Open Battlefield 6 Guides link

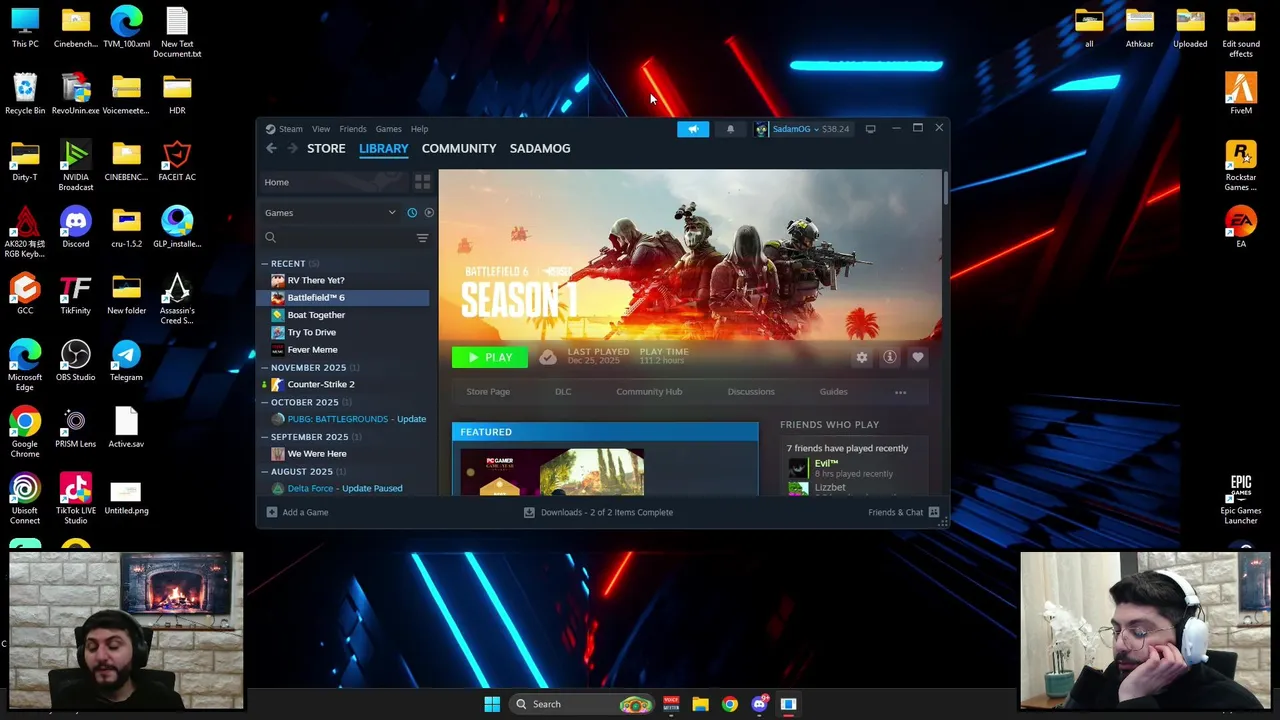[833, 392]
